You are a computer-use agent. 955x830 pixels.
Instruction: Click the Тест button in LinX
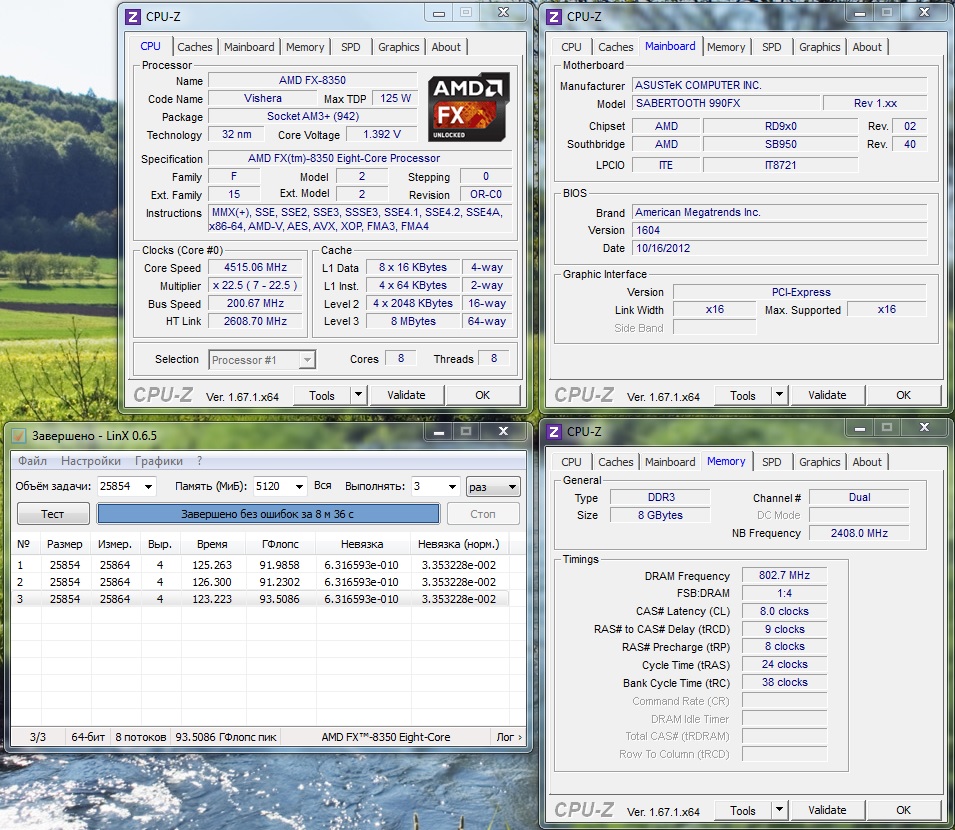53,514
